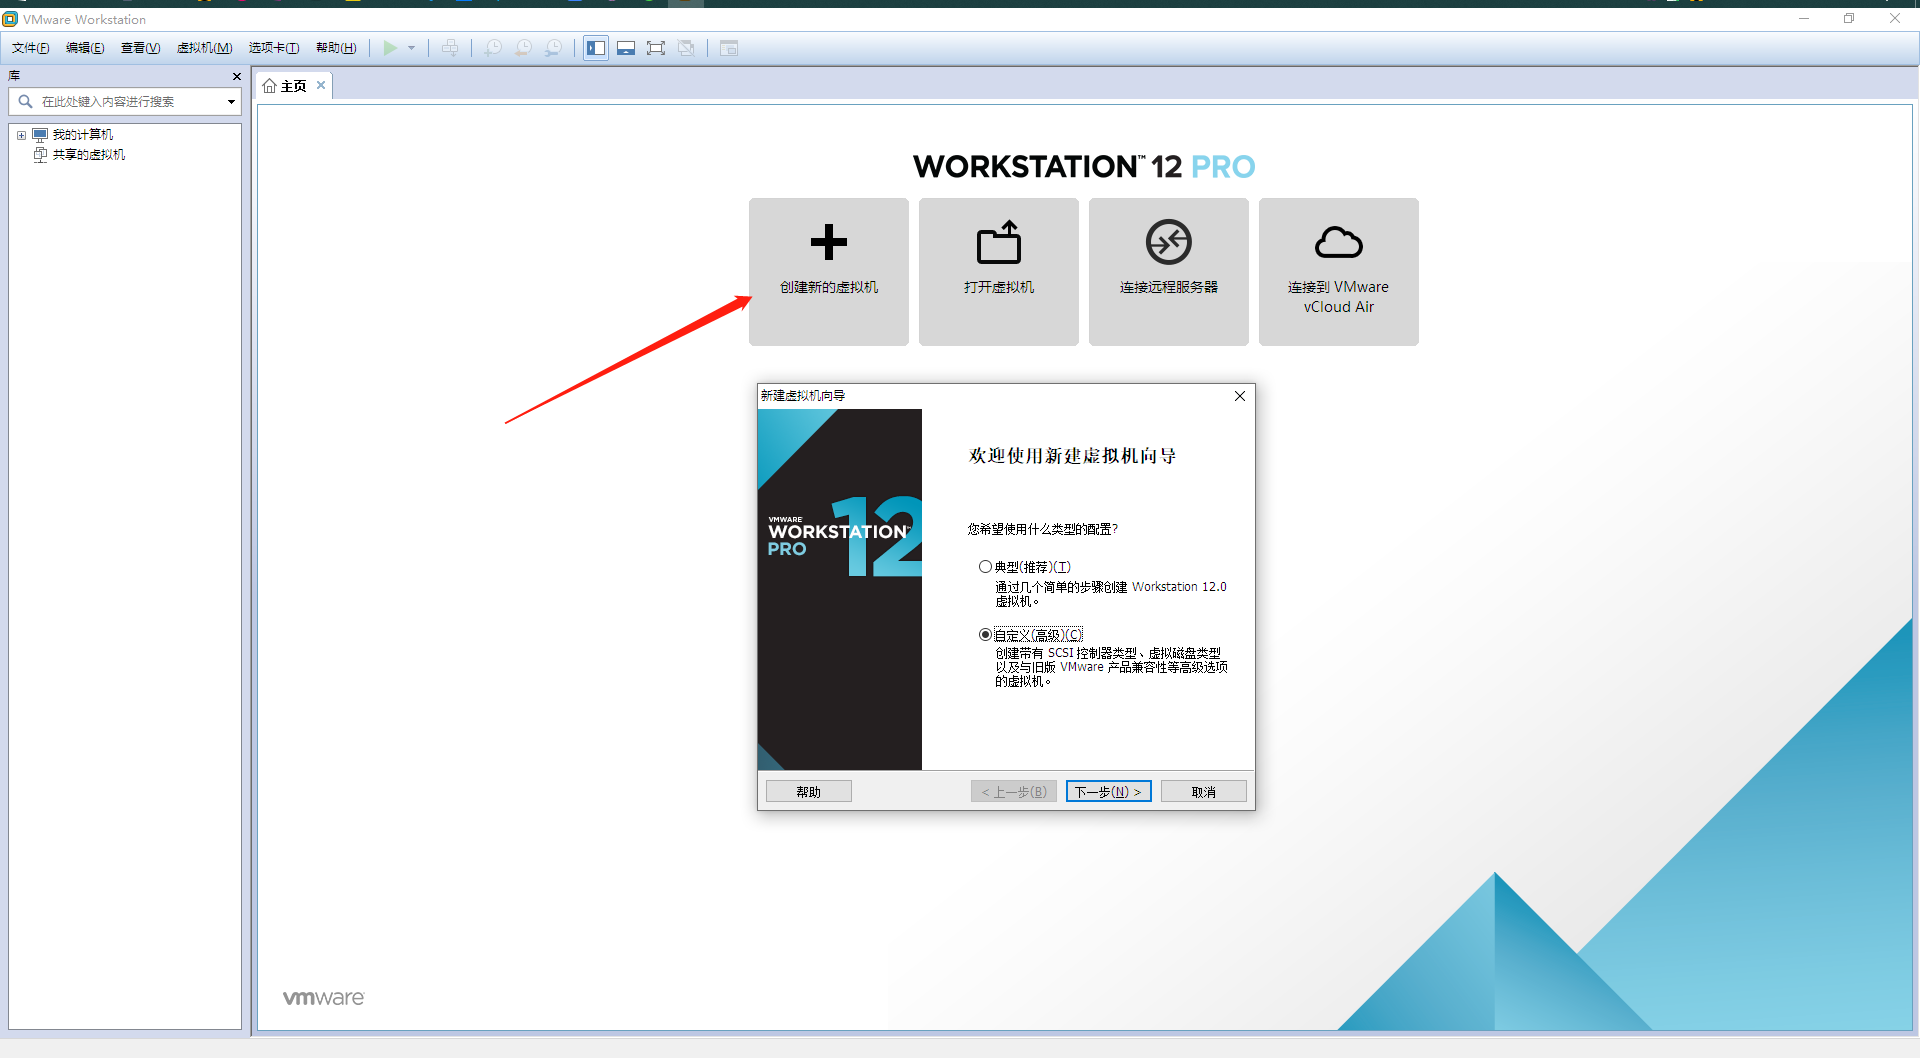This screenshot has width=1920, height=1058.
Task: Open the 查看(V) menu
Action: point(140,48)
